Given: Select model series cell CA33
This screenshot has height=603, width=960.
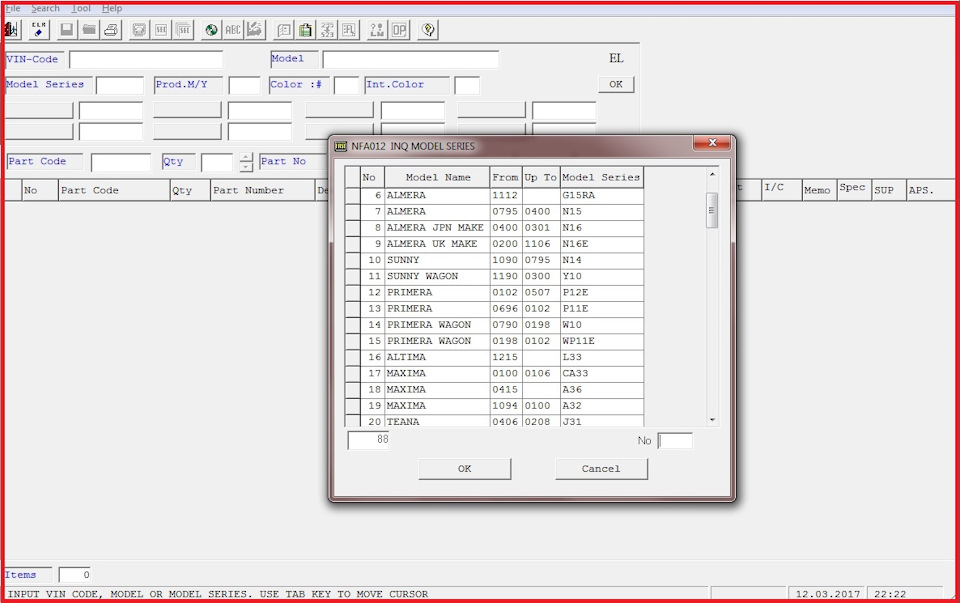Looking at the screenshot, I should pos(602,373).
